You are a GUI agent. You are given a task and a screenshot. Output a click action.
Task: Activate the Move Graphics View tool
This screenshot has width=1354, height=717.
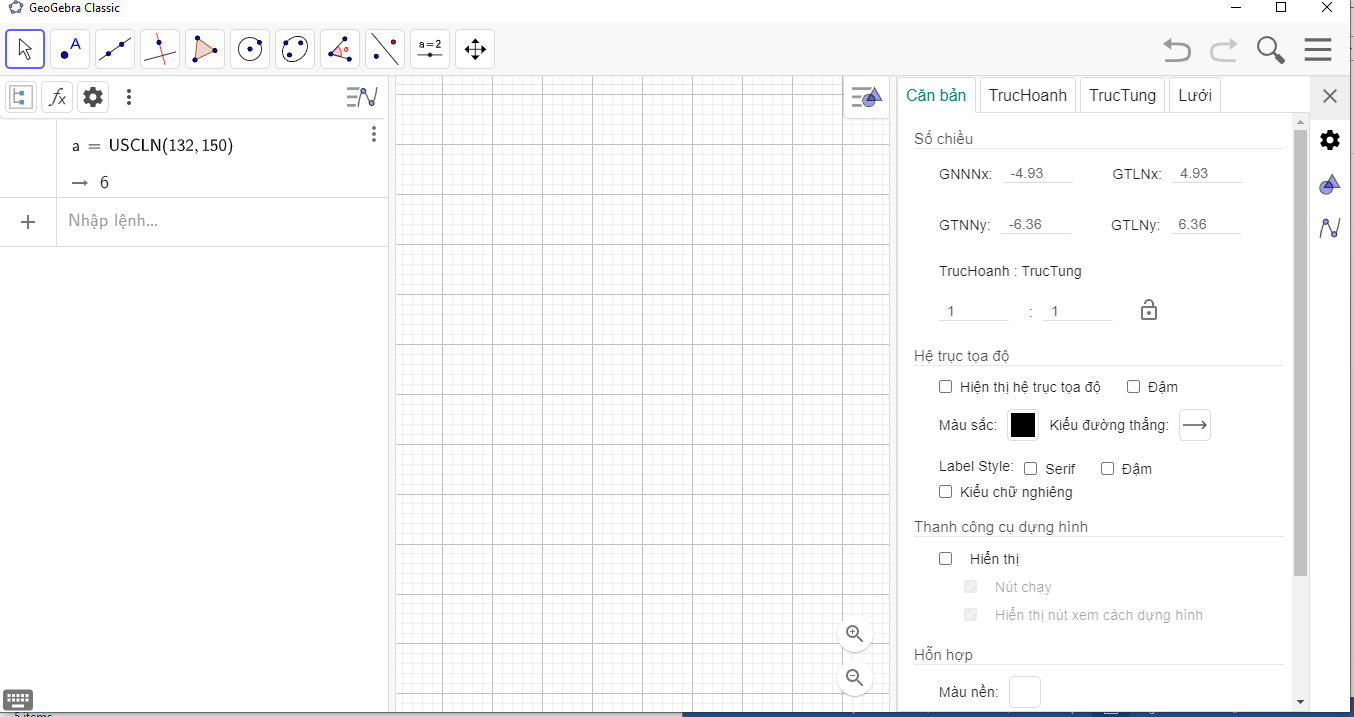[475, 49]
